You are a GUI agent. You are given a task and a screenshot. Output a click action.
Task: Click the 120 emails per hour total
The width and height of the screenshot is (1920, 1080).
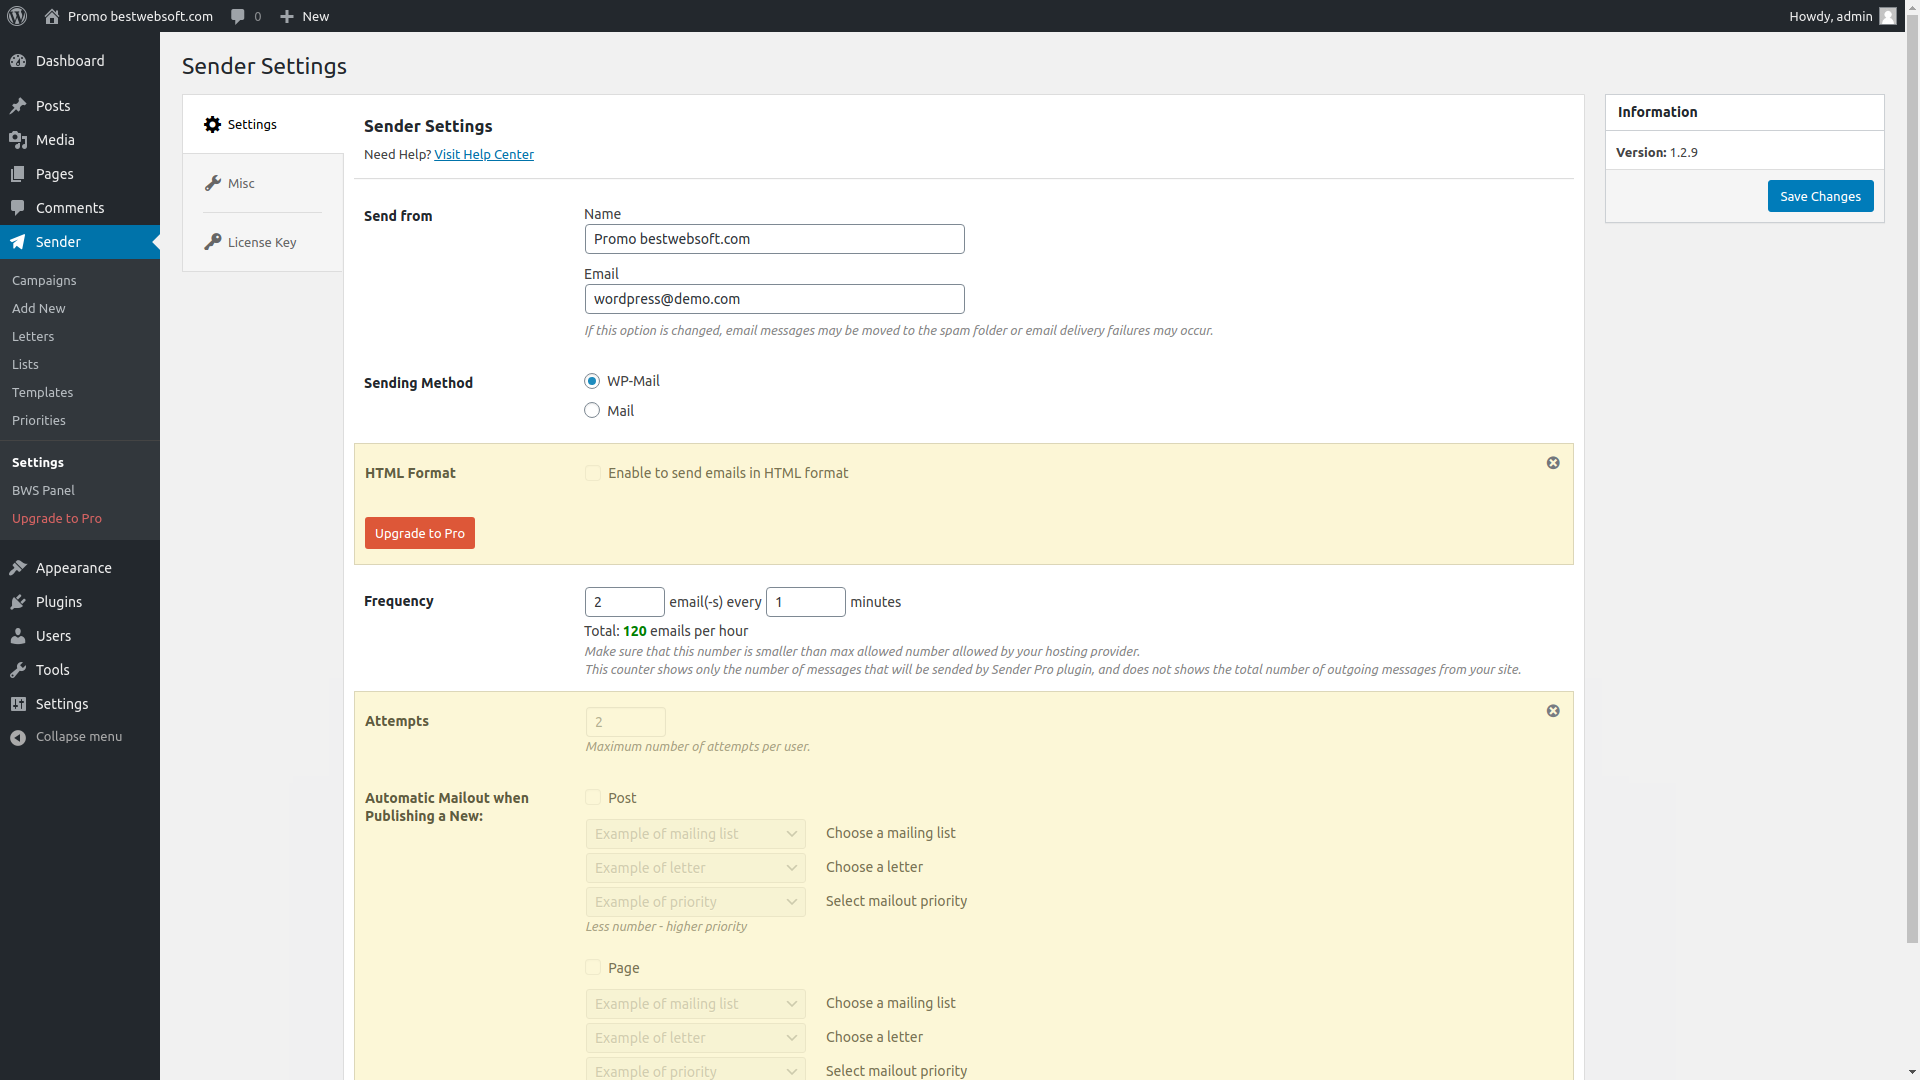666,631
